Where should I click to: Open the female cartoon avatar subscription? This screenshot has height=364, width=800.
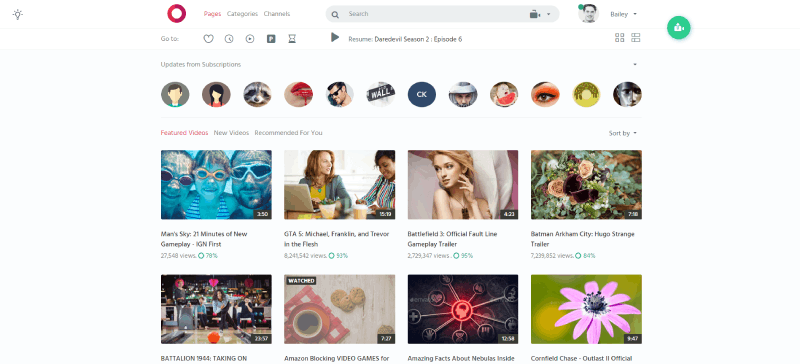[x=216, y=94]
